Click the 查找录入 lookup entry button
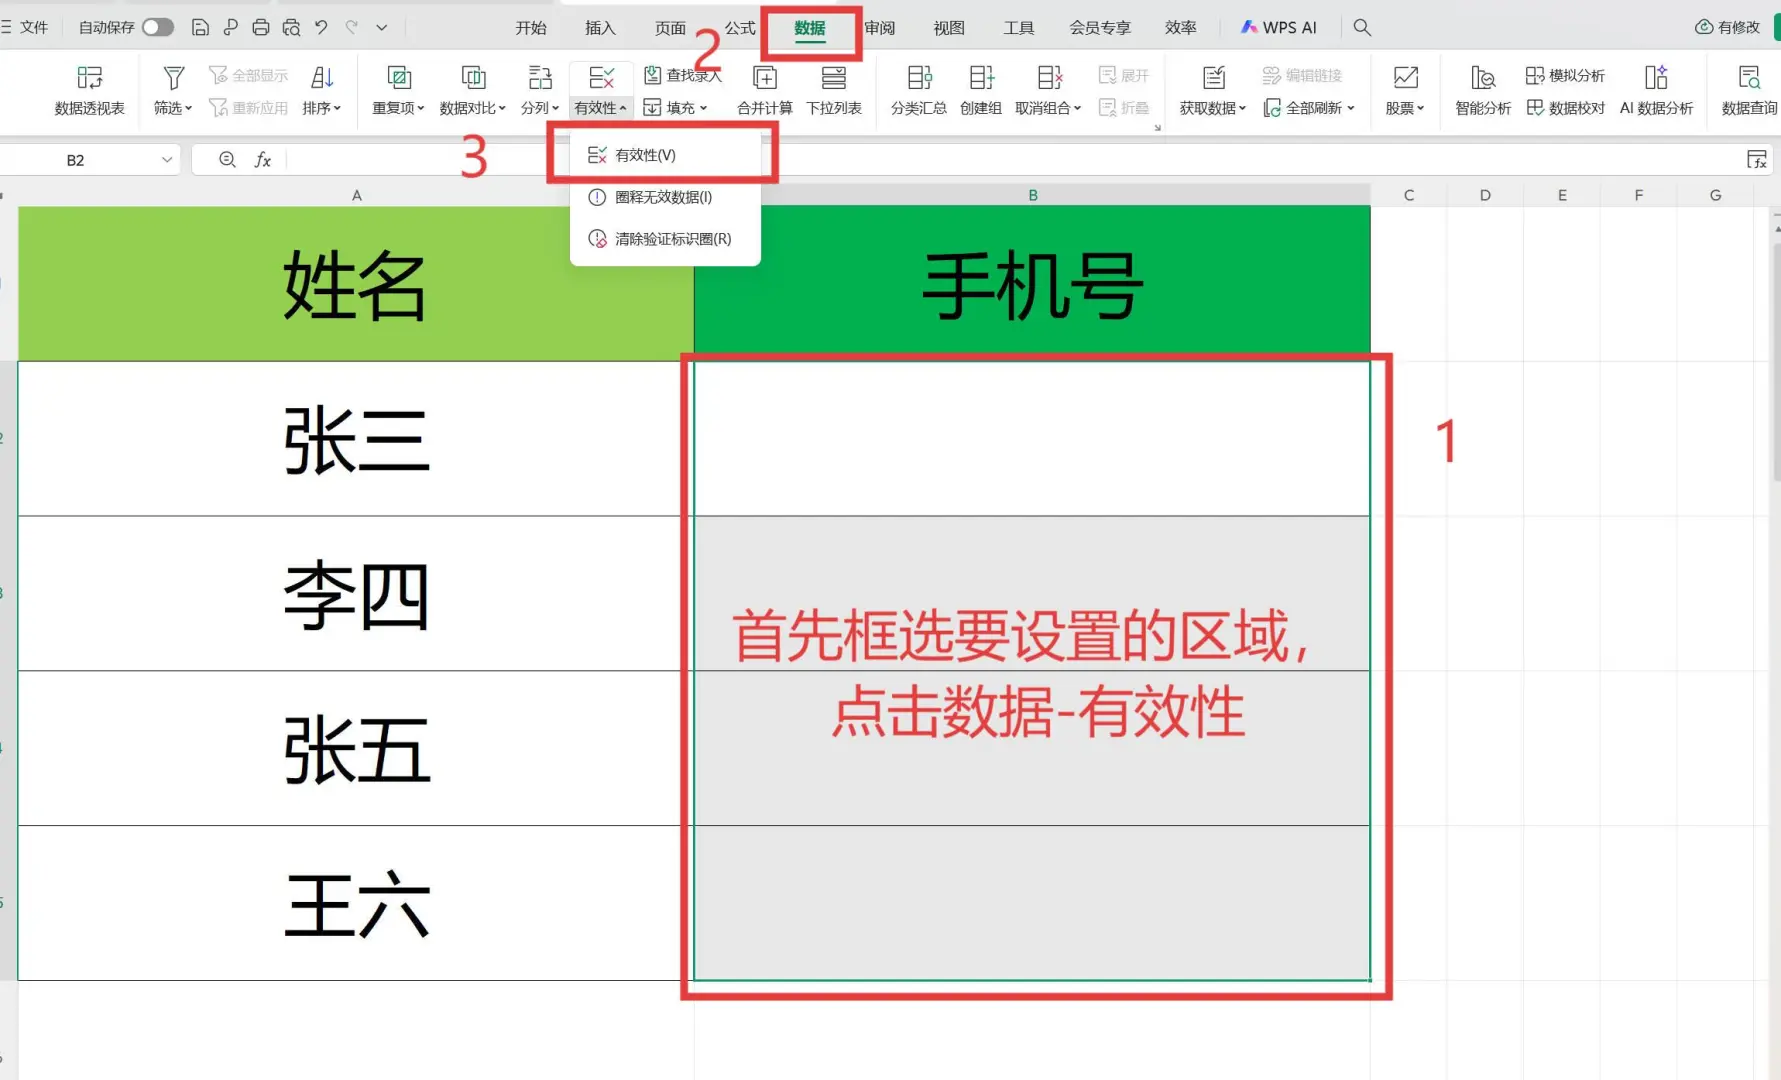The image size is (1781, 1080). pos(682,75)
